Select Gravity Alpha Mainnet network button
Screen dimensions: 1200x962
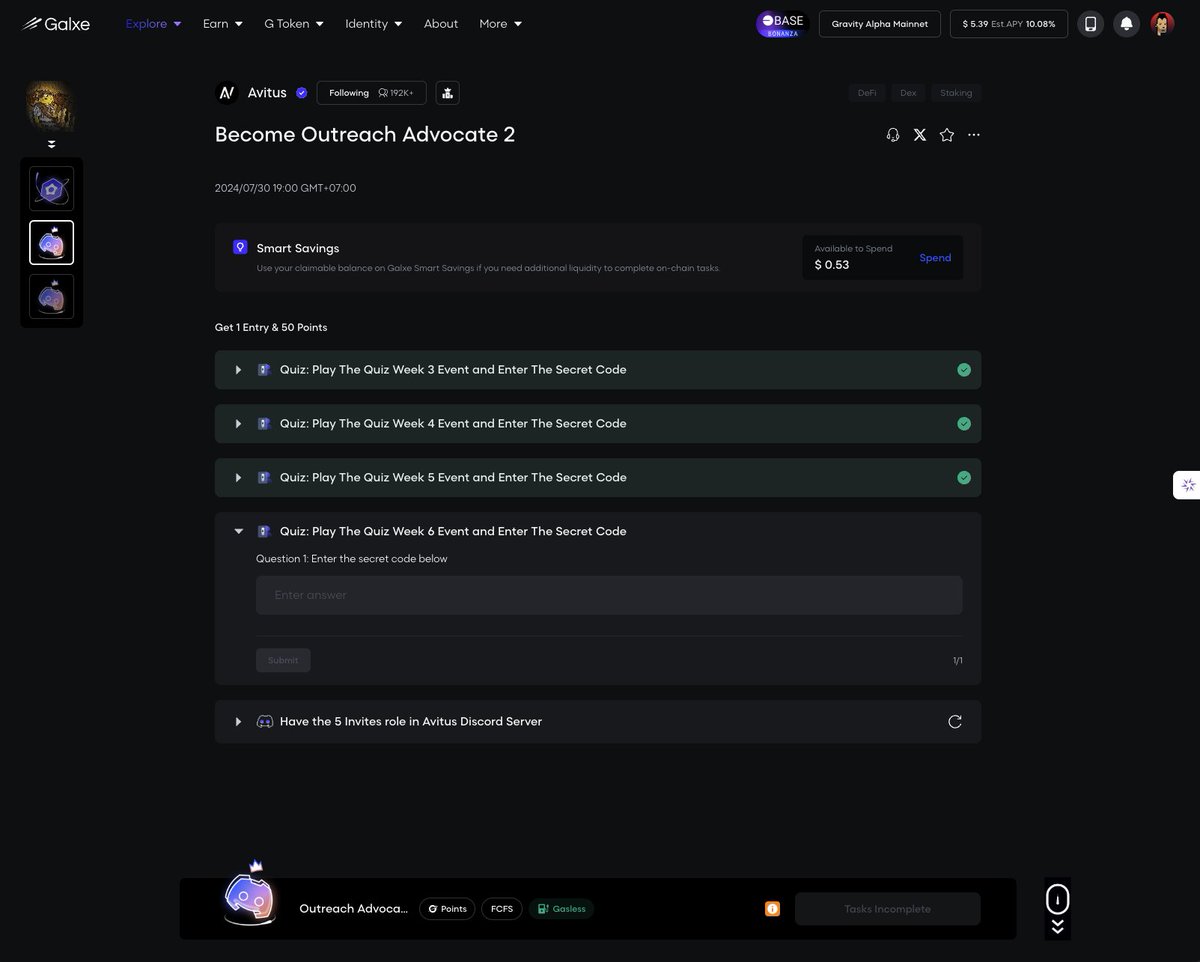pyautogui.click(x=880, y=24)
